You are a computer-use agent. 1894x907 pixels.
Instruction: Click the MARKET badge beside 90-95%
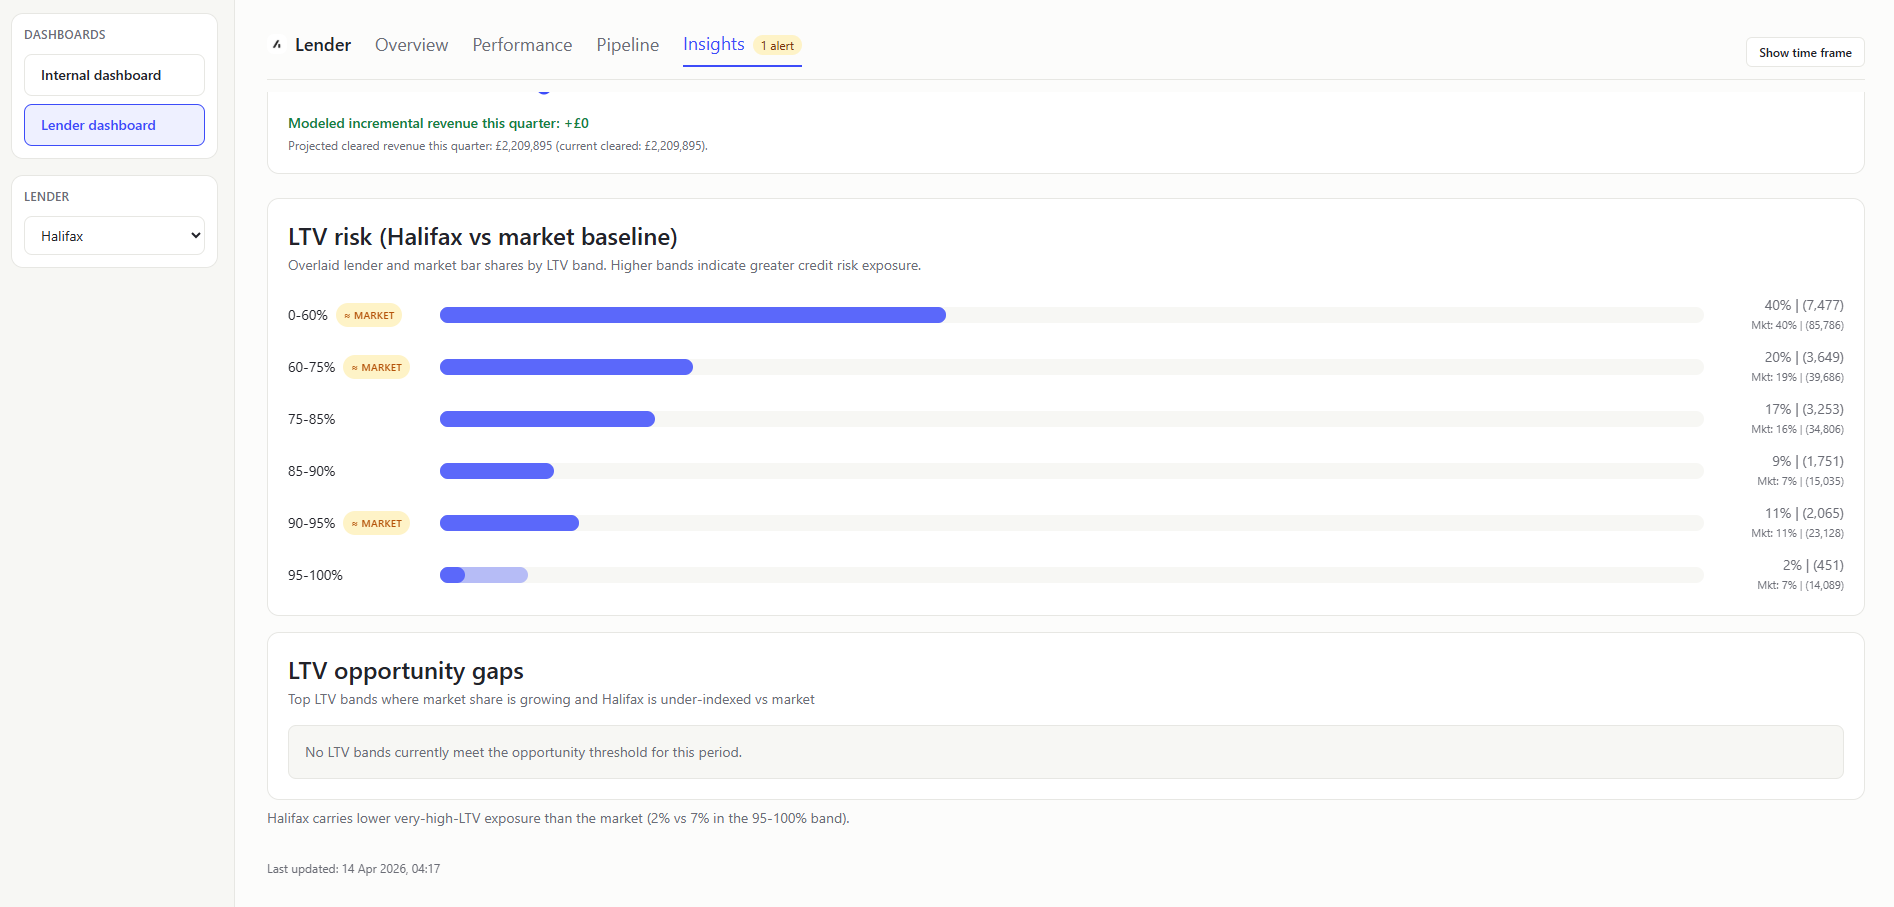pos(377,523)
